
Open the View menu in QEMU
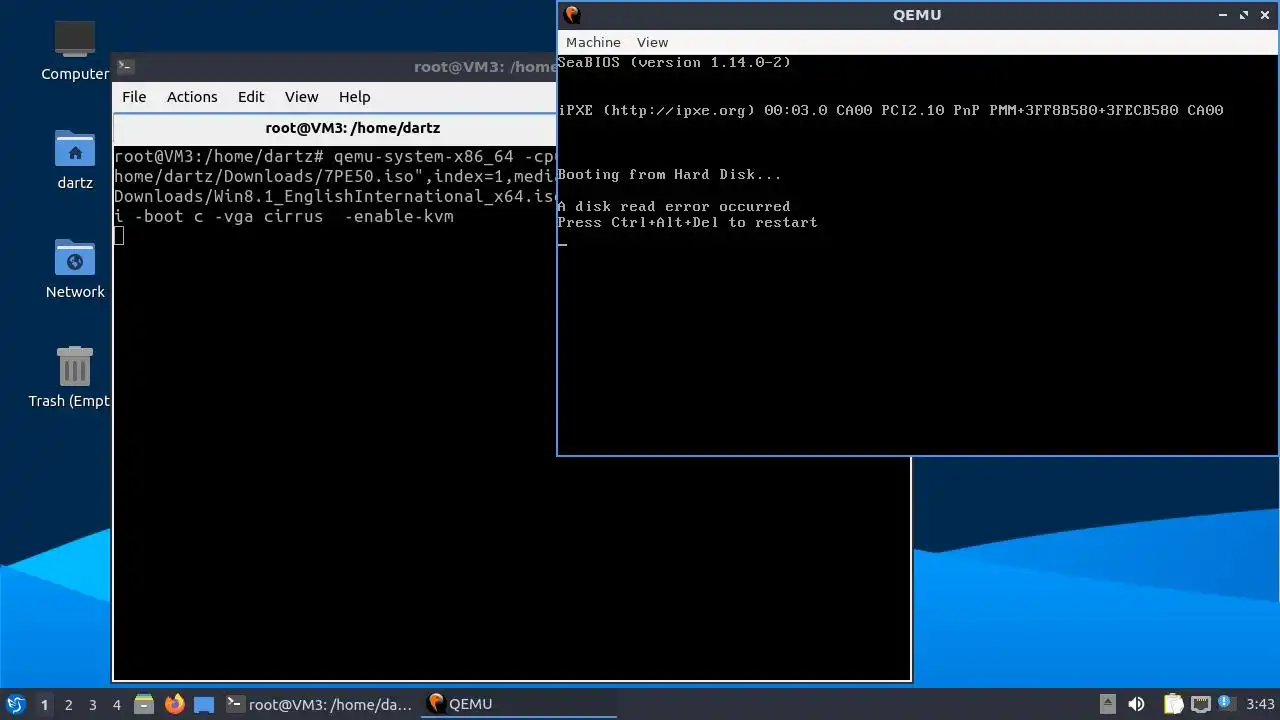[x=652, y=42]
